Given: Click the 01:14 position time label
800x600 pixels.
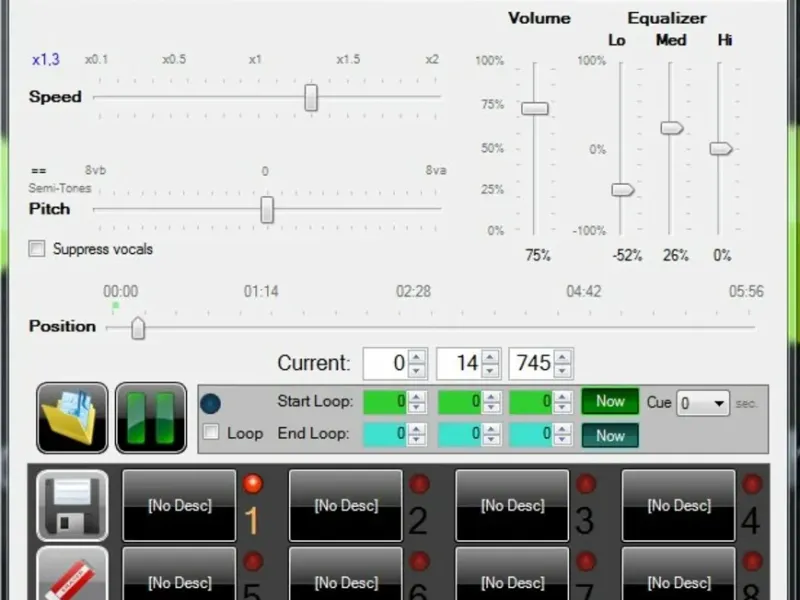Looking at the screenshot, I should click(x=261, y=291).
